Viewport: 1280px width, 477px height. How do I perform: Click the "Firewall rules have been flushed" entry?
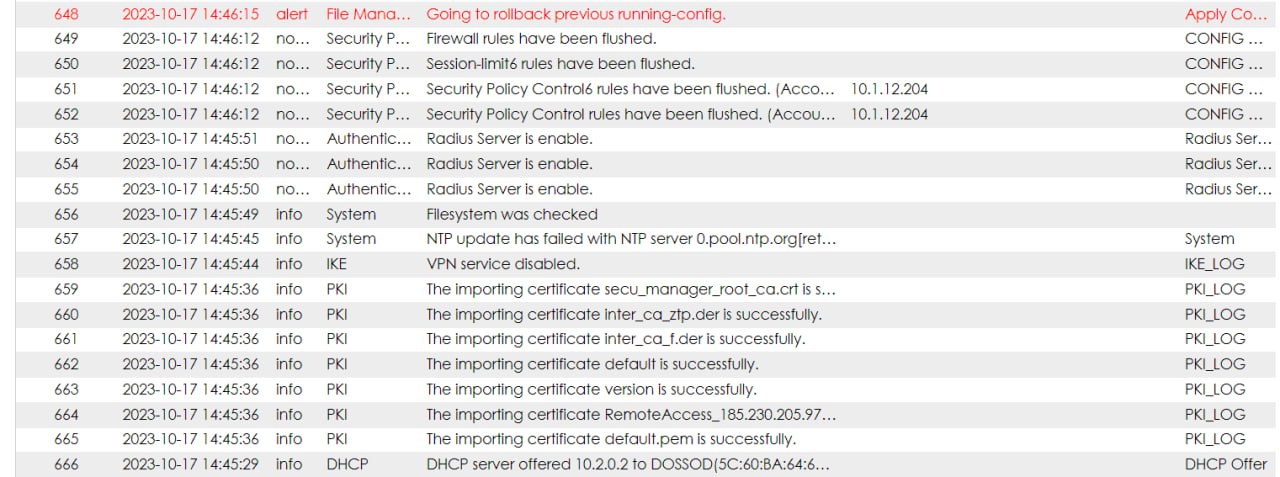(541, 39)
